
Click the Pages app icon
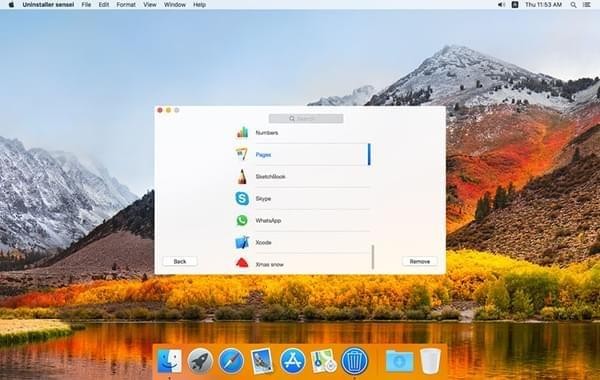point(241,154)
